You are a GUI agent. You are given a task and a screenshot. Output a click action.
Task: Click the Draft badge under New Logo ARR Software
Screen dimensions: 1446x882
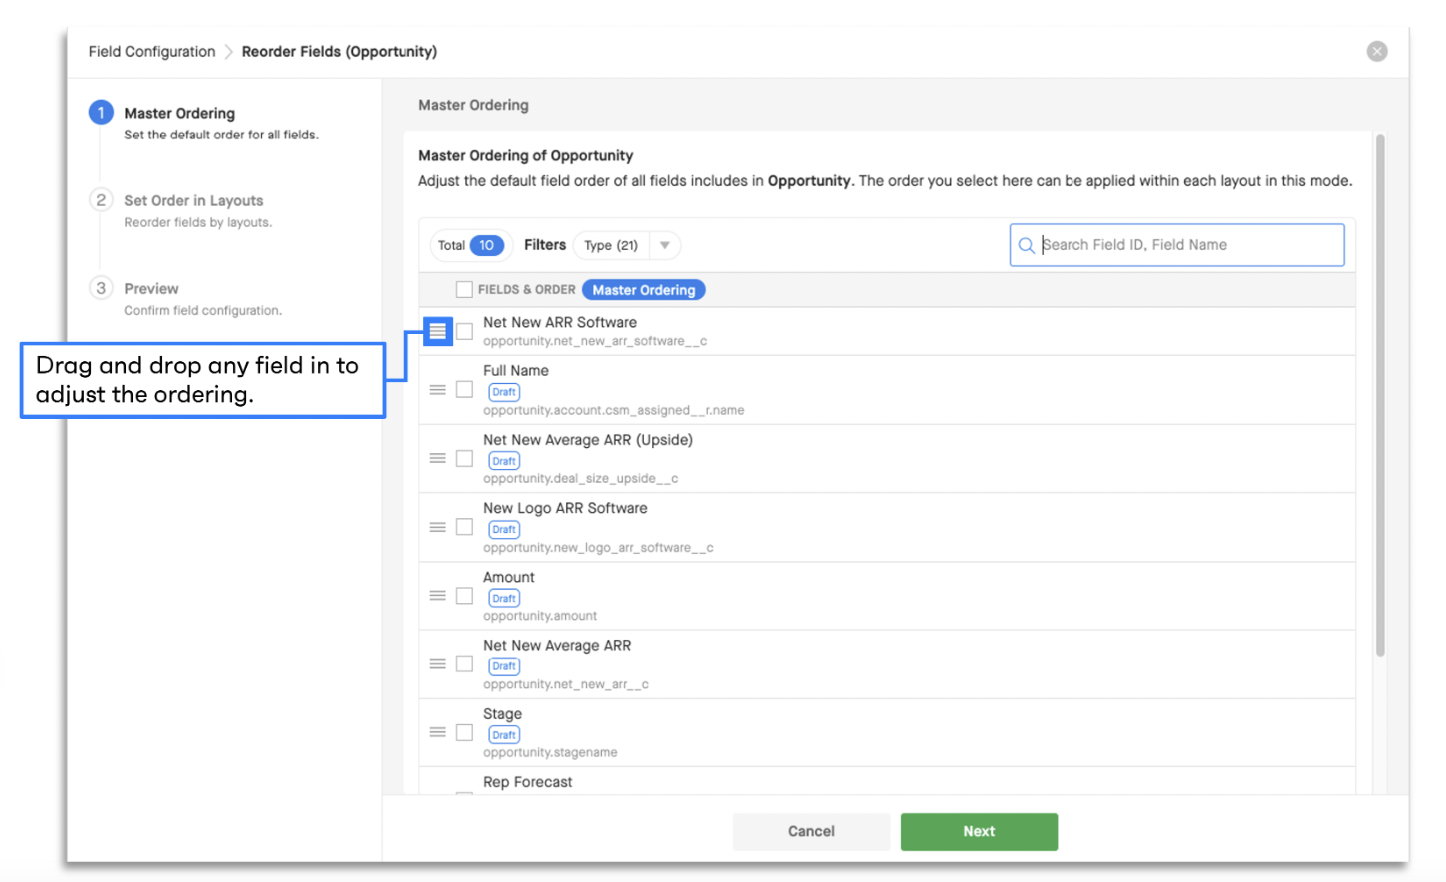(504, 530)
